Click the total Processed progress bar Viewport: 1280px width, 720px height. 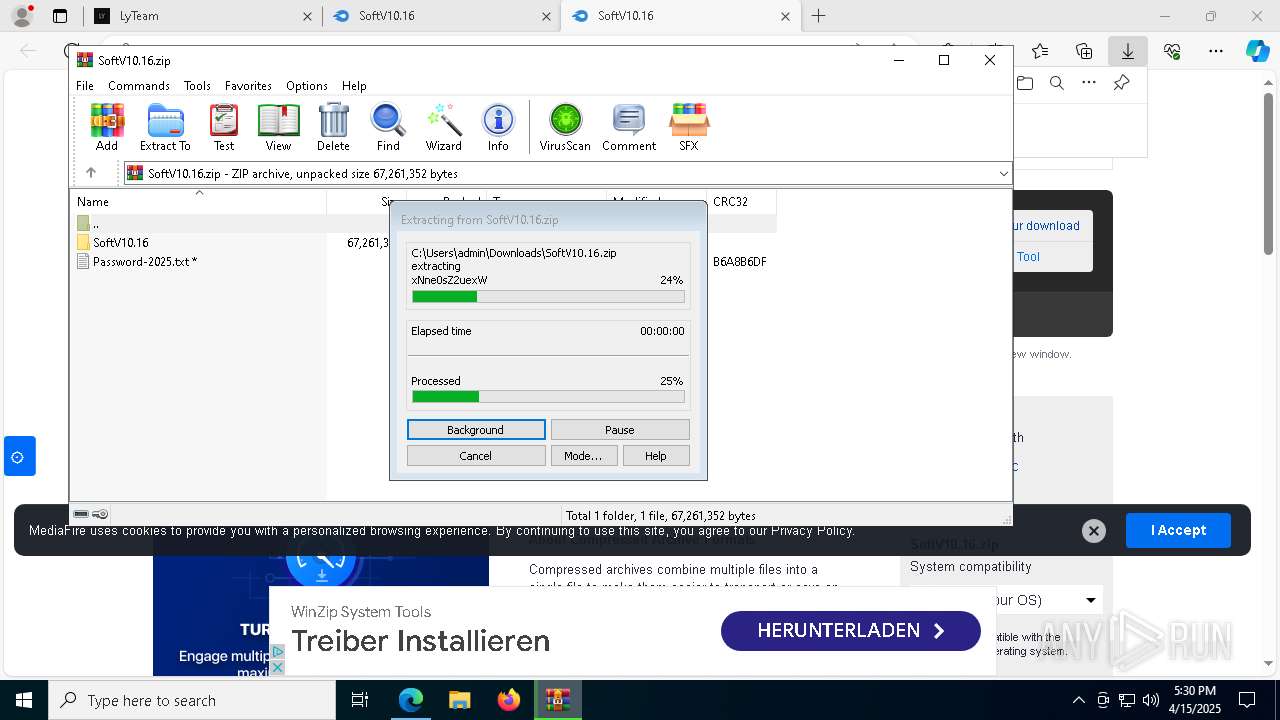(x=548, y=397)
